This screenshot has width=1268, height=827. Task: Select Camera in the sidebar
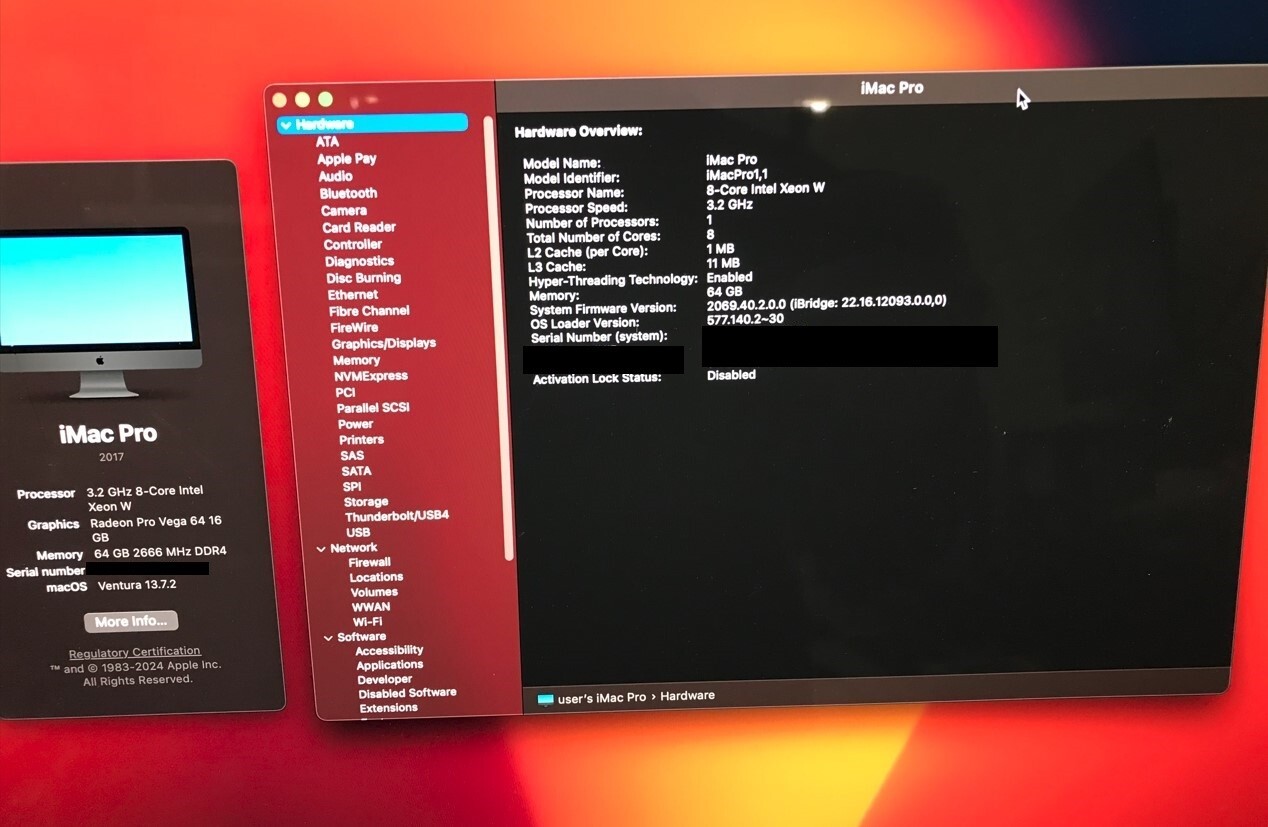(344, 211)
